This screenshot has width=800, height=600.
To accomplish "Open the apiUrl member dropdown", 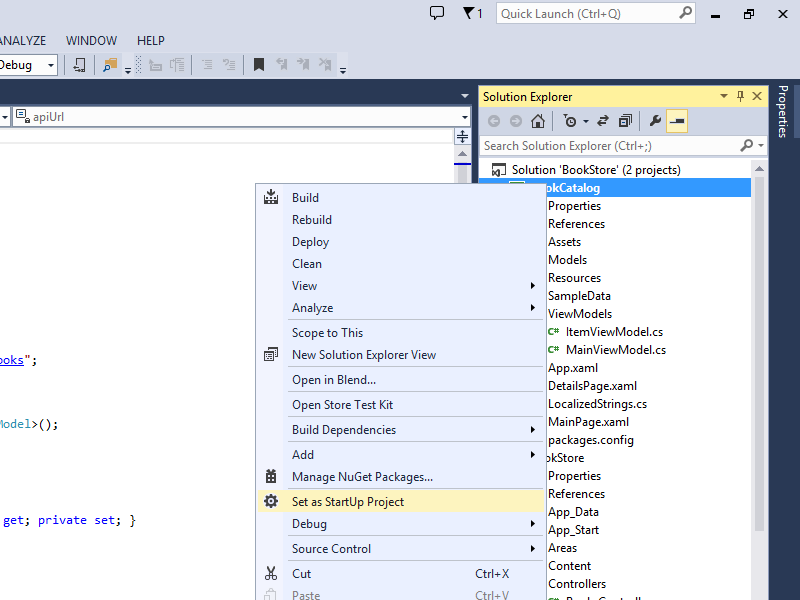I will click(464, 117).
